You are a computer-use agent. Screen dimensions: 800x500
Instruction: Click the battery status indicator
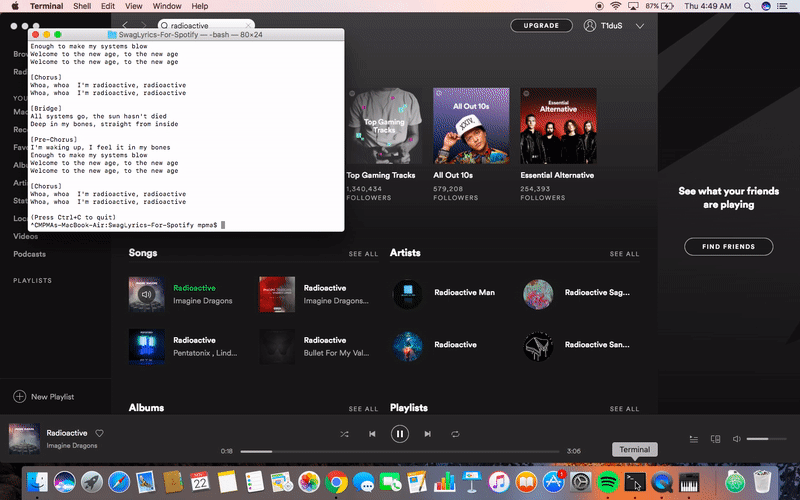[660, 6]
